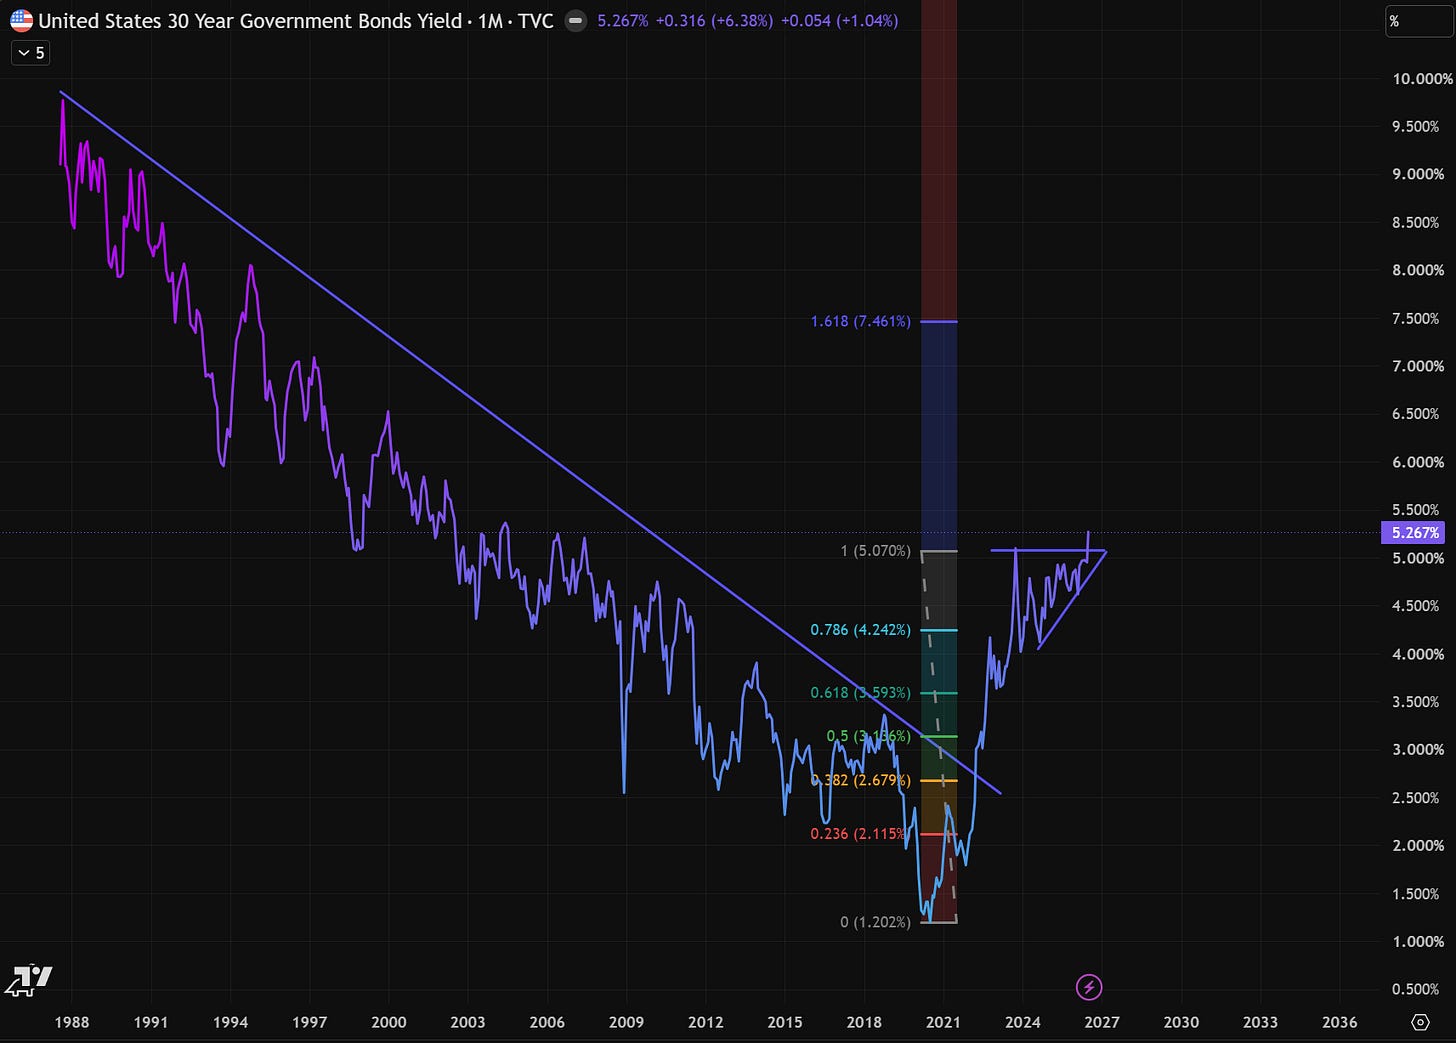Screen dimensions: 1456x1043
Task: Click the 2015 label on the time axis
Action: [785, 1022]
